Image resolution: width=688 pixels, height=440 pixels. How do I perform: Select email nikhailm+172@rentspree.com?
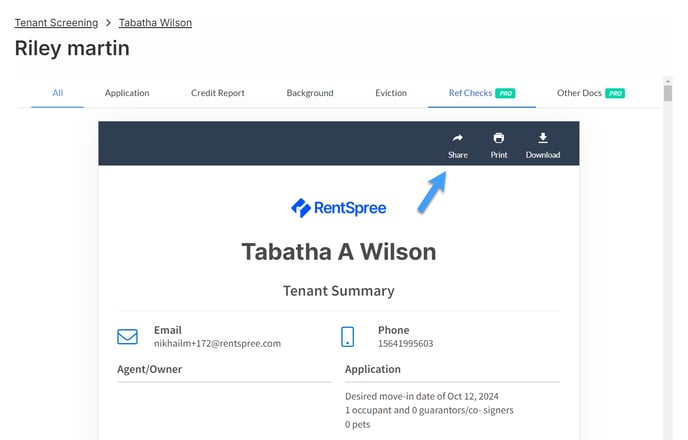click(217, 343)
